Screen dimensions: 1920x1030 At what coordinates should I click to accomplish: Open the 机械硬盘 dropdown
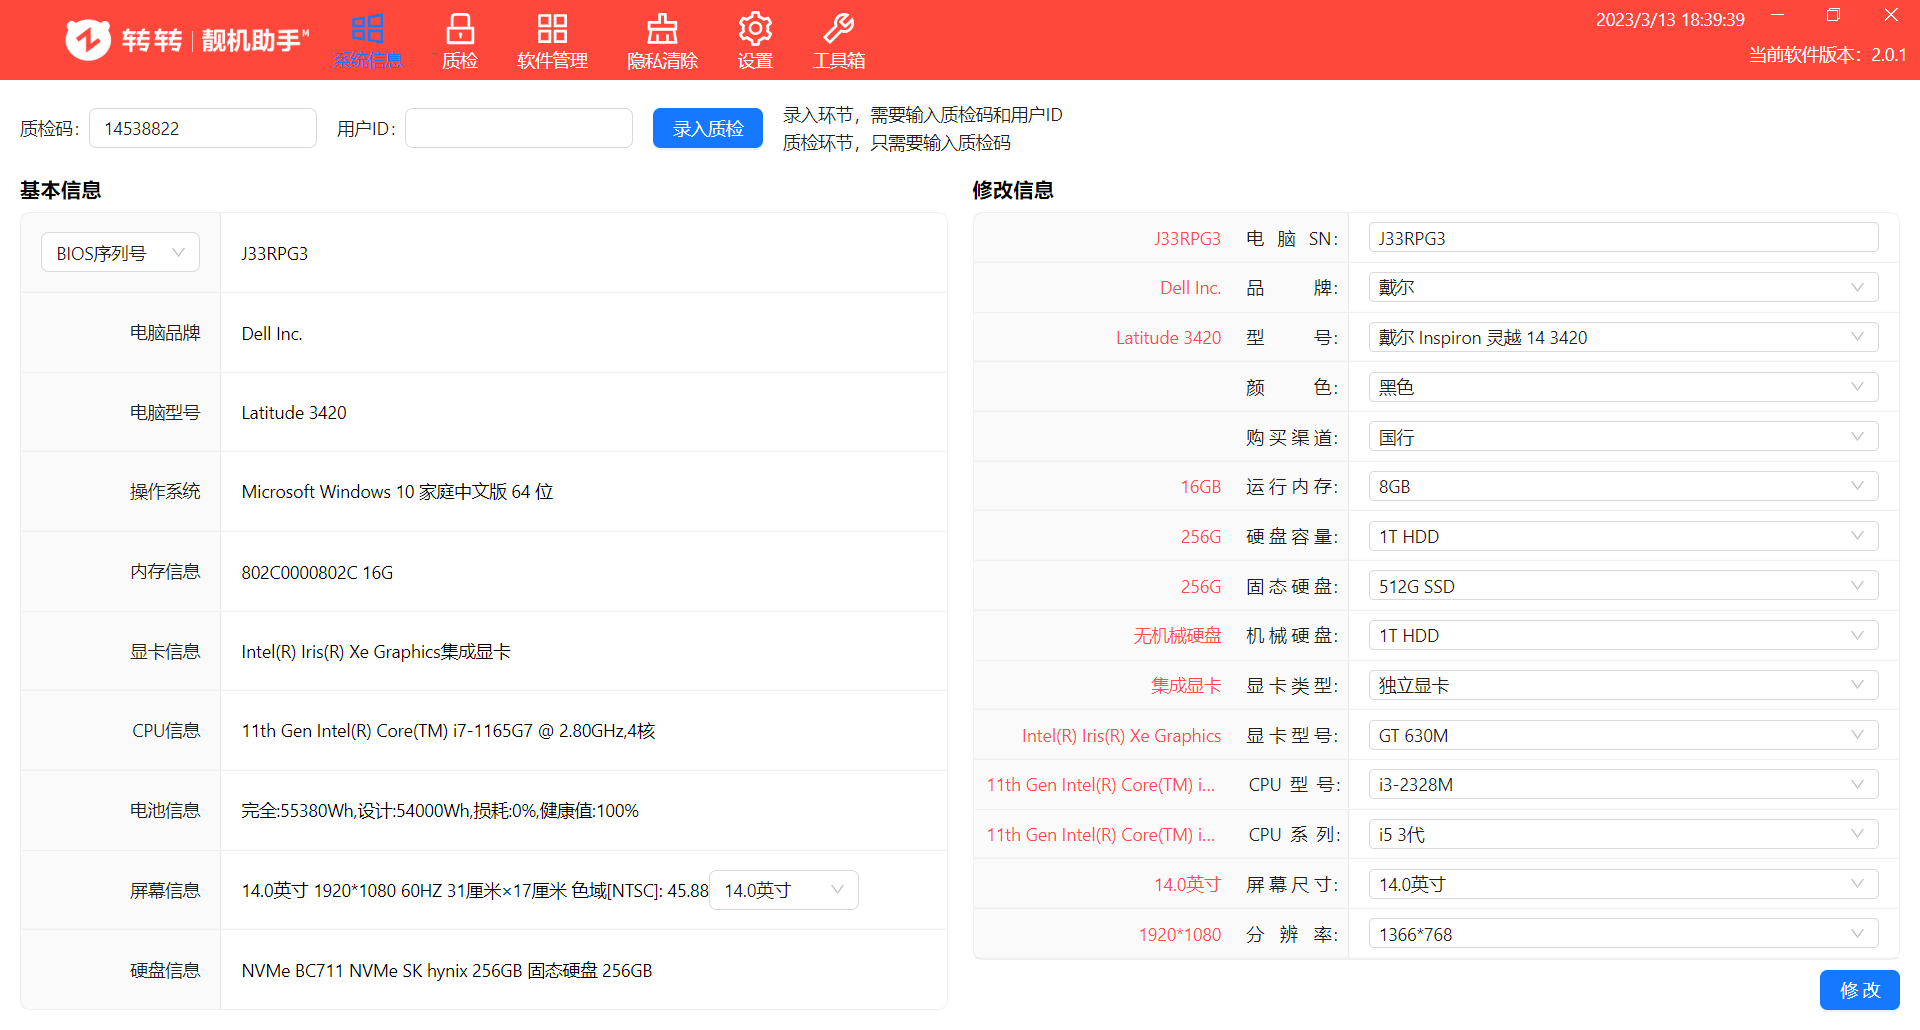[1623, 636]
